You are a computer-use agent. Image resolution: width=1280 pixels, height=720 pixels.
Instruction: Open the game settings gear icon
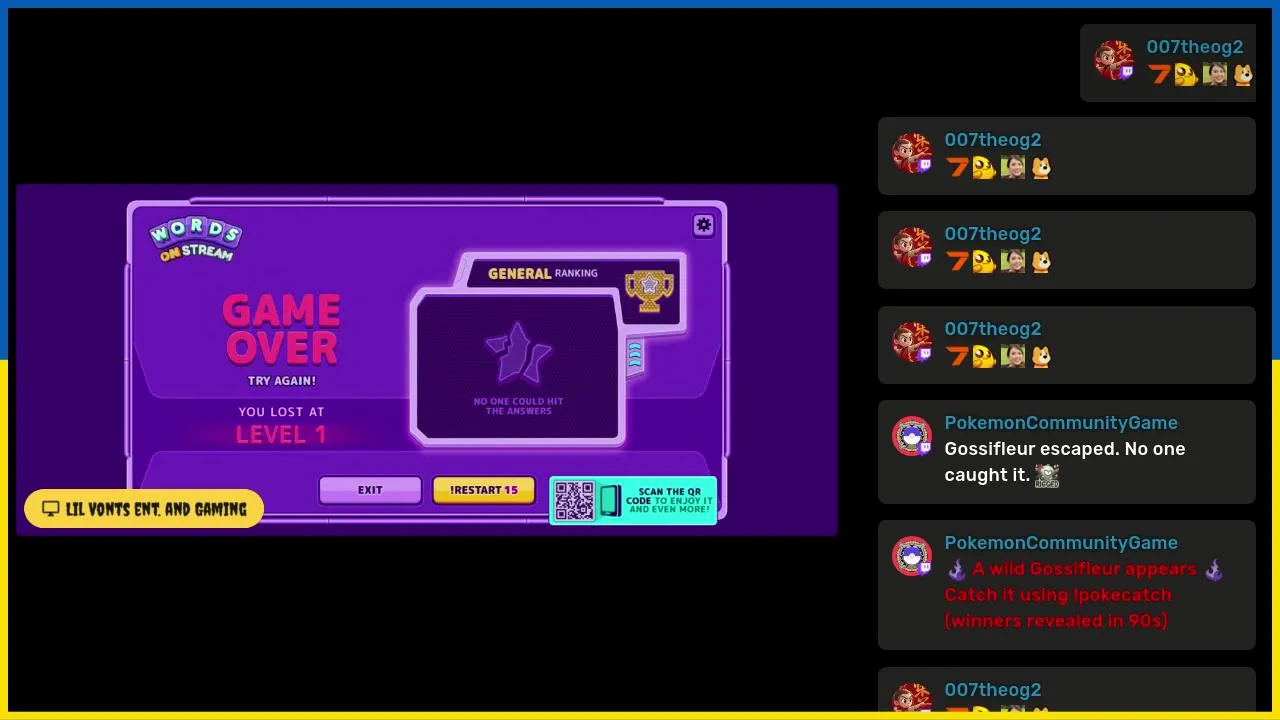pyautogui.click(x=704, y=225)
